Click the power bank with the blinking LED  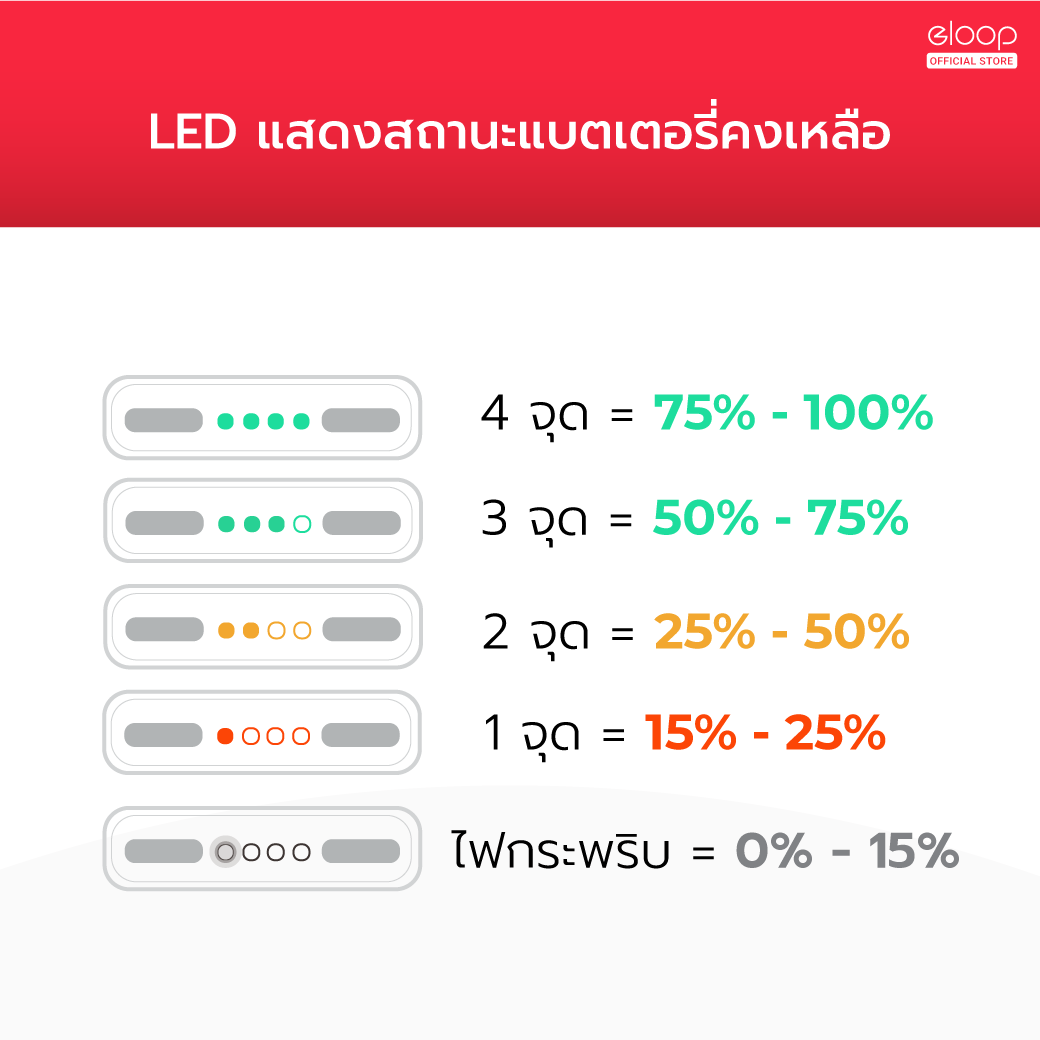262,851
